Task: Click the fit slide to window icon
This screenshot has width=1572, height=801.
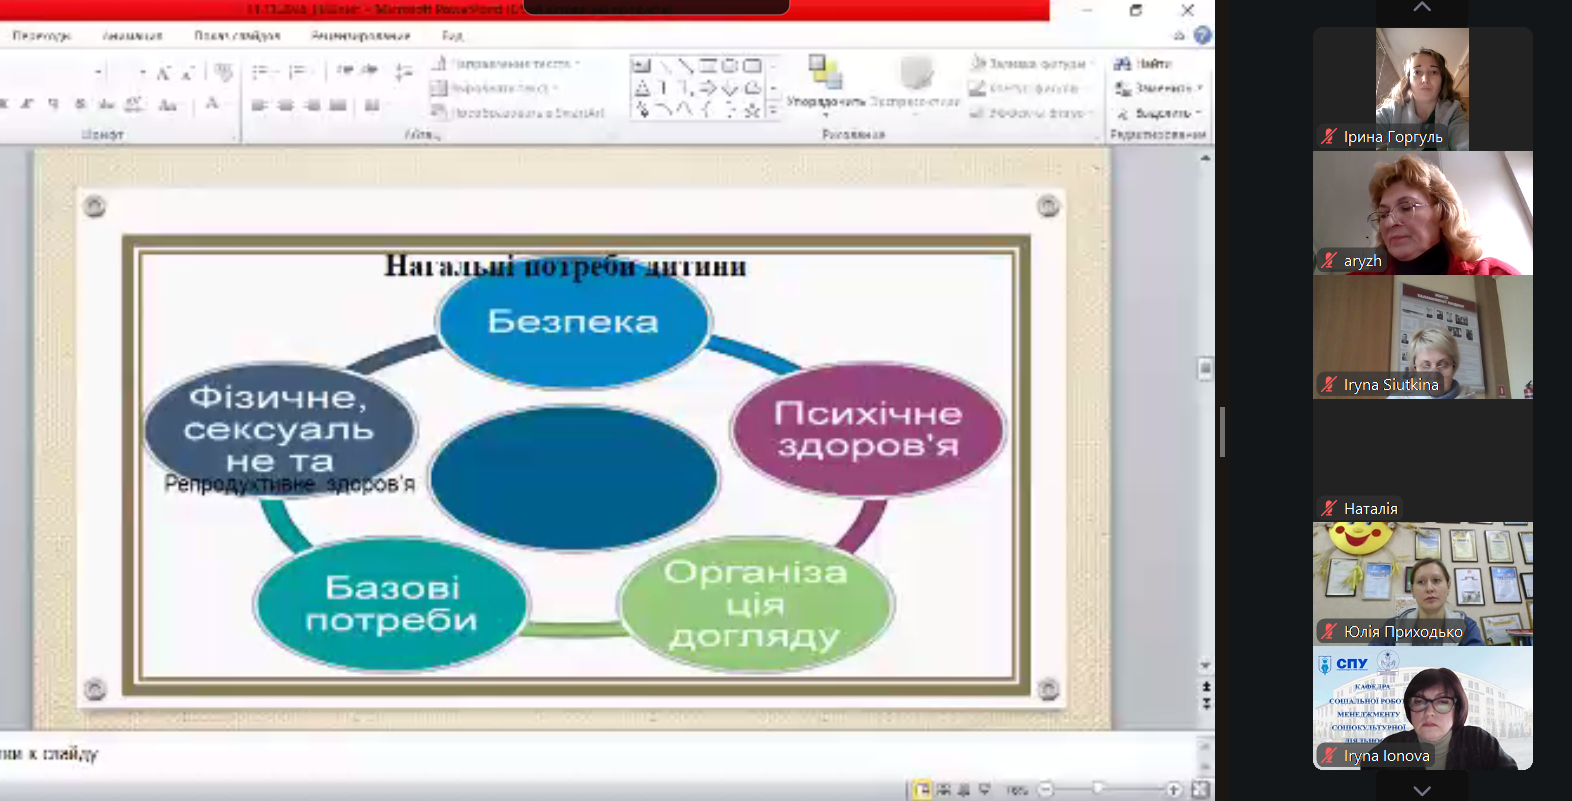Action: tap(1200, 790)
